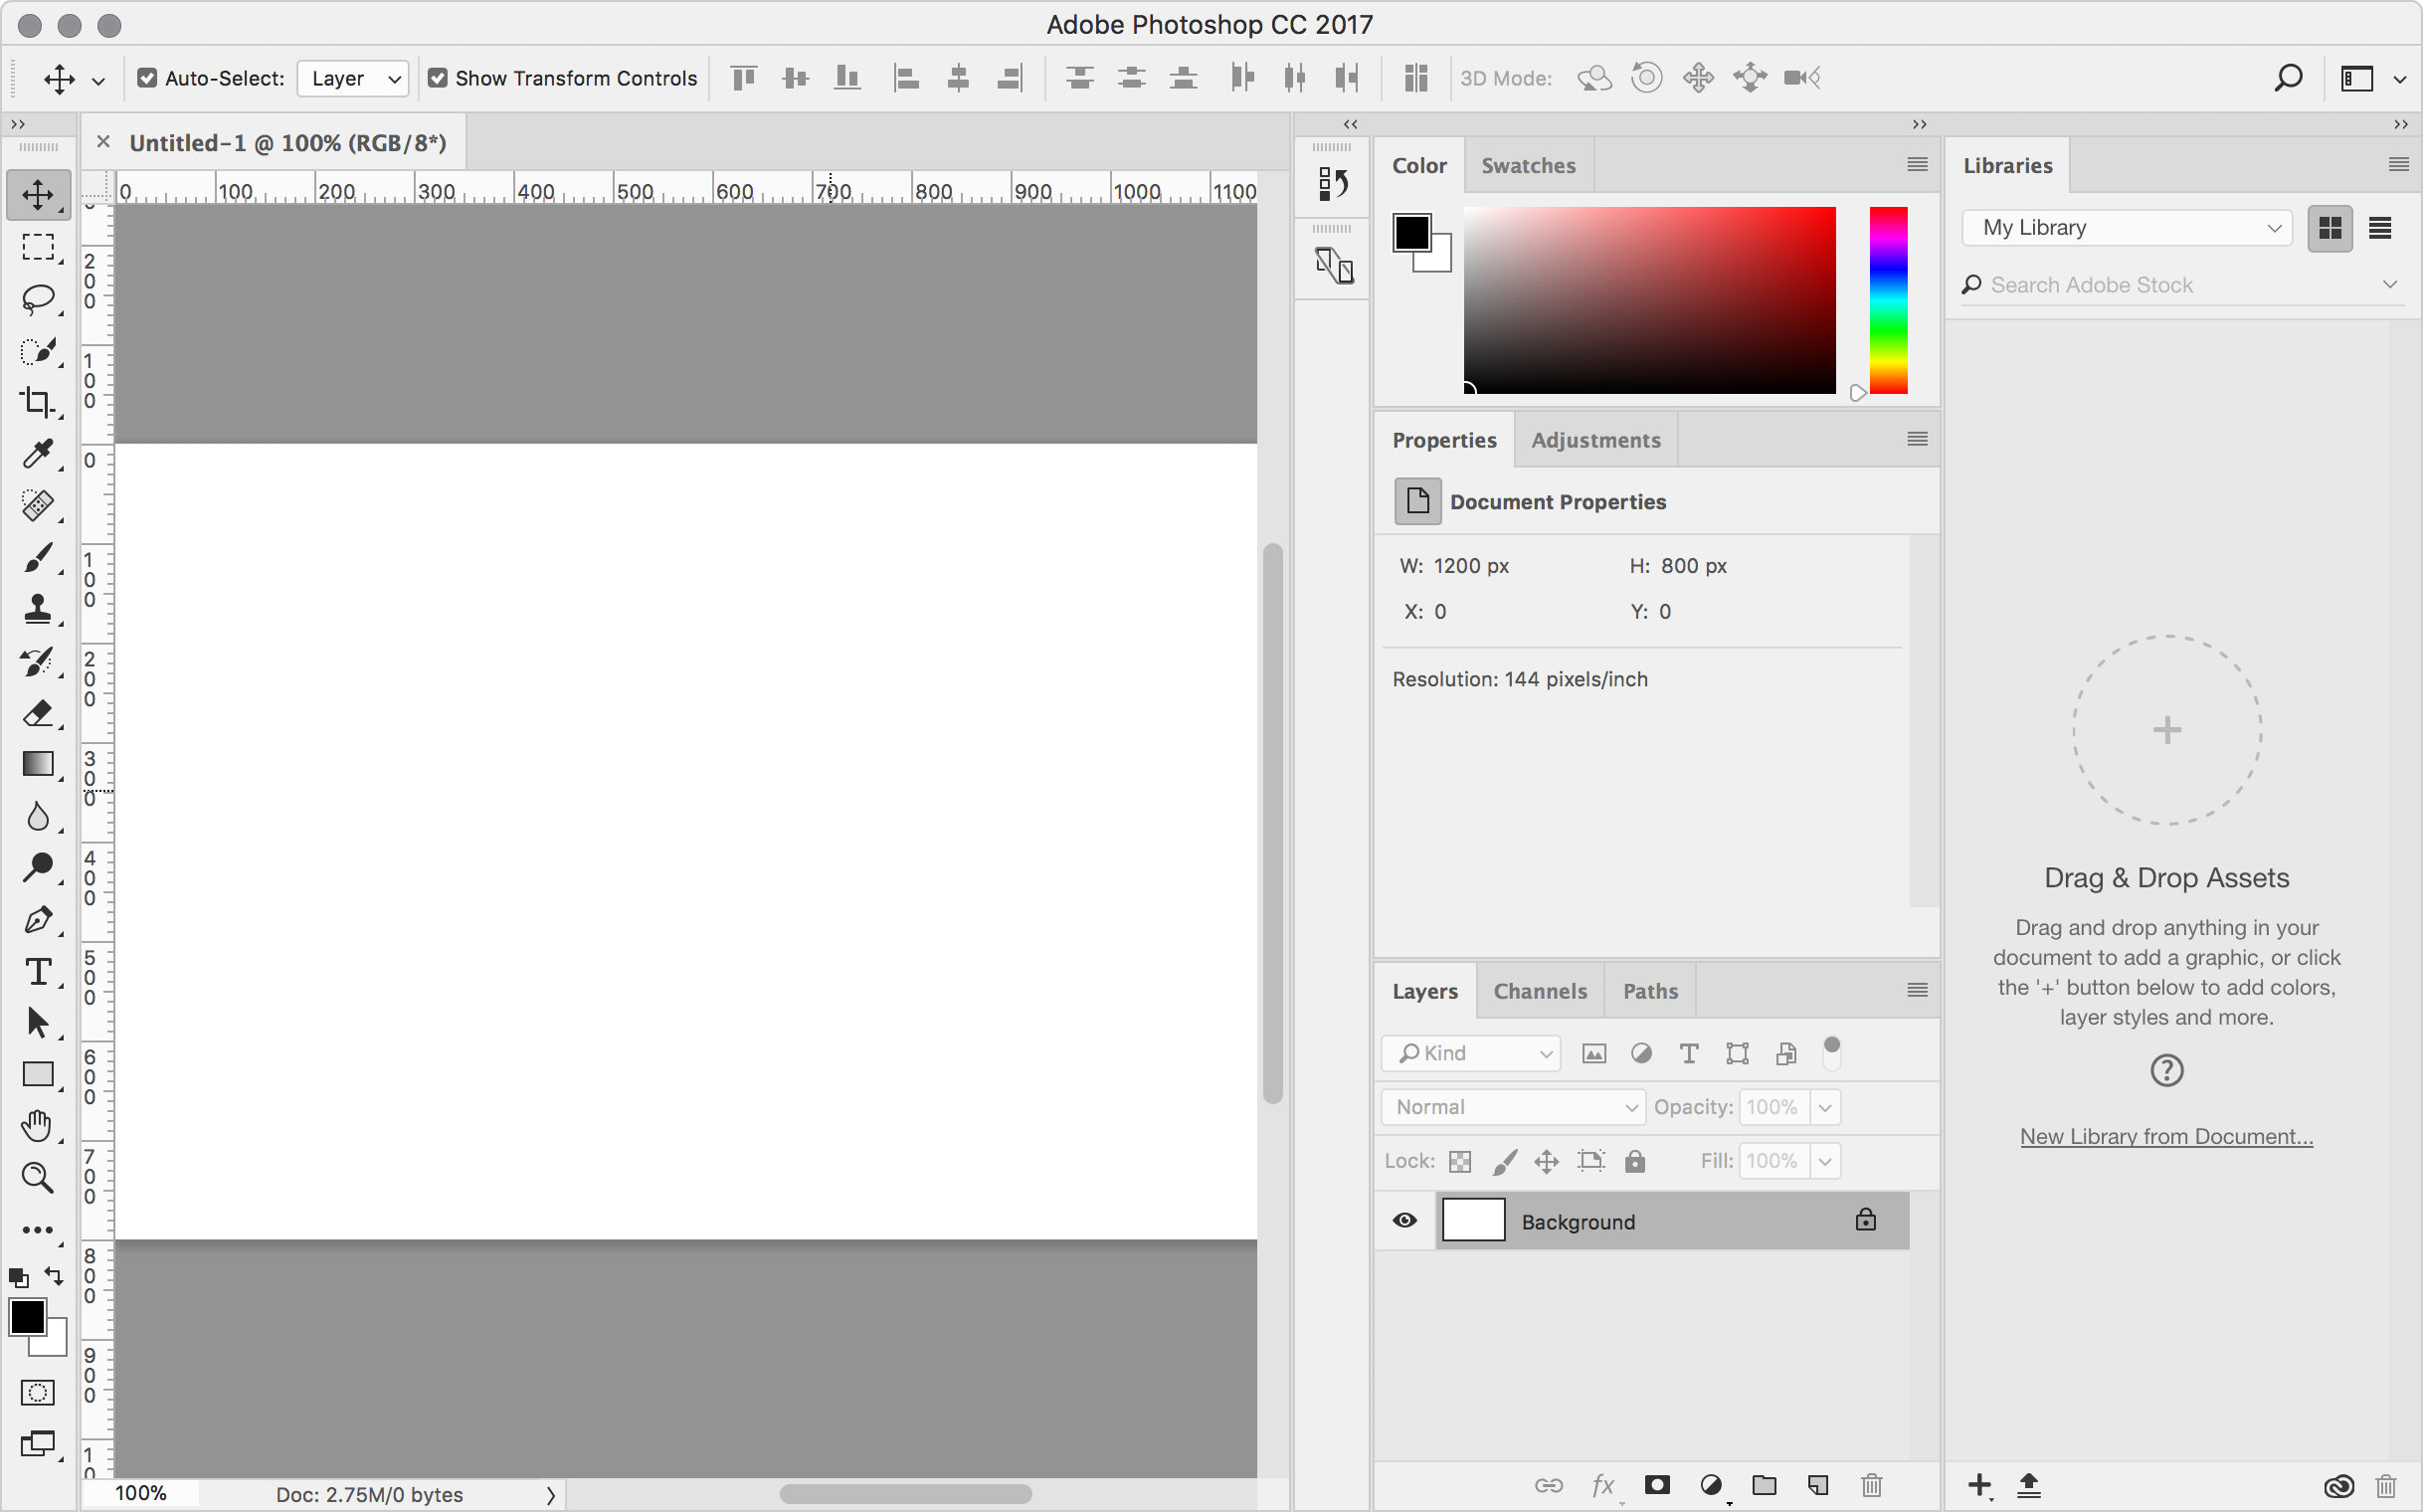Open the My Library dropdown
This screenshot has width=2423, height=1512.
tap(2127, 228)
